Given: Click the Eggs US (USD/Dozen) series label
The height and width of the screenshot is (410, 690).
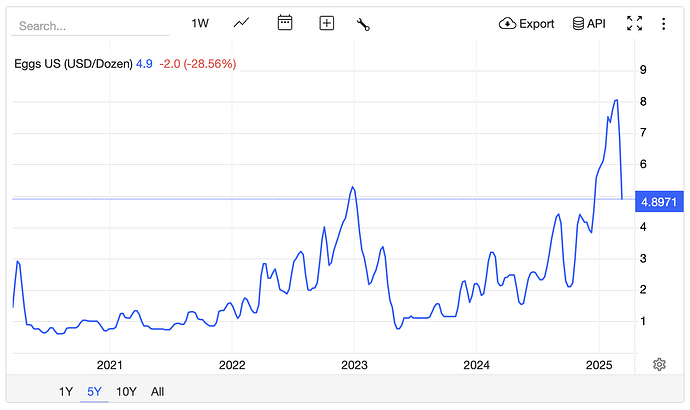Looking at the screenshot, I should [x=72, y=64].
